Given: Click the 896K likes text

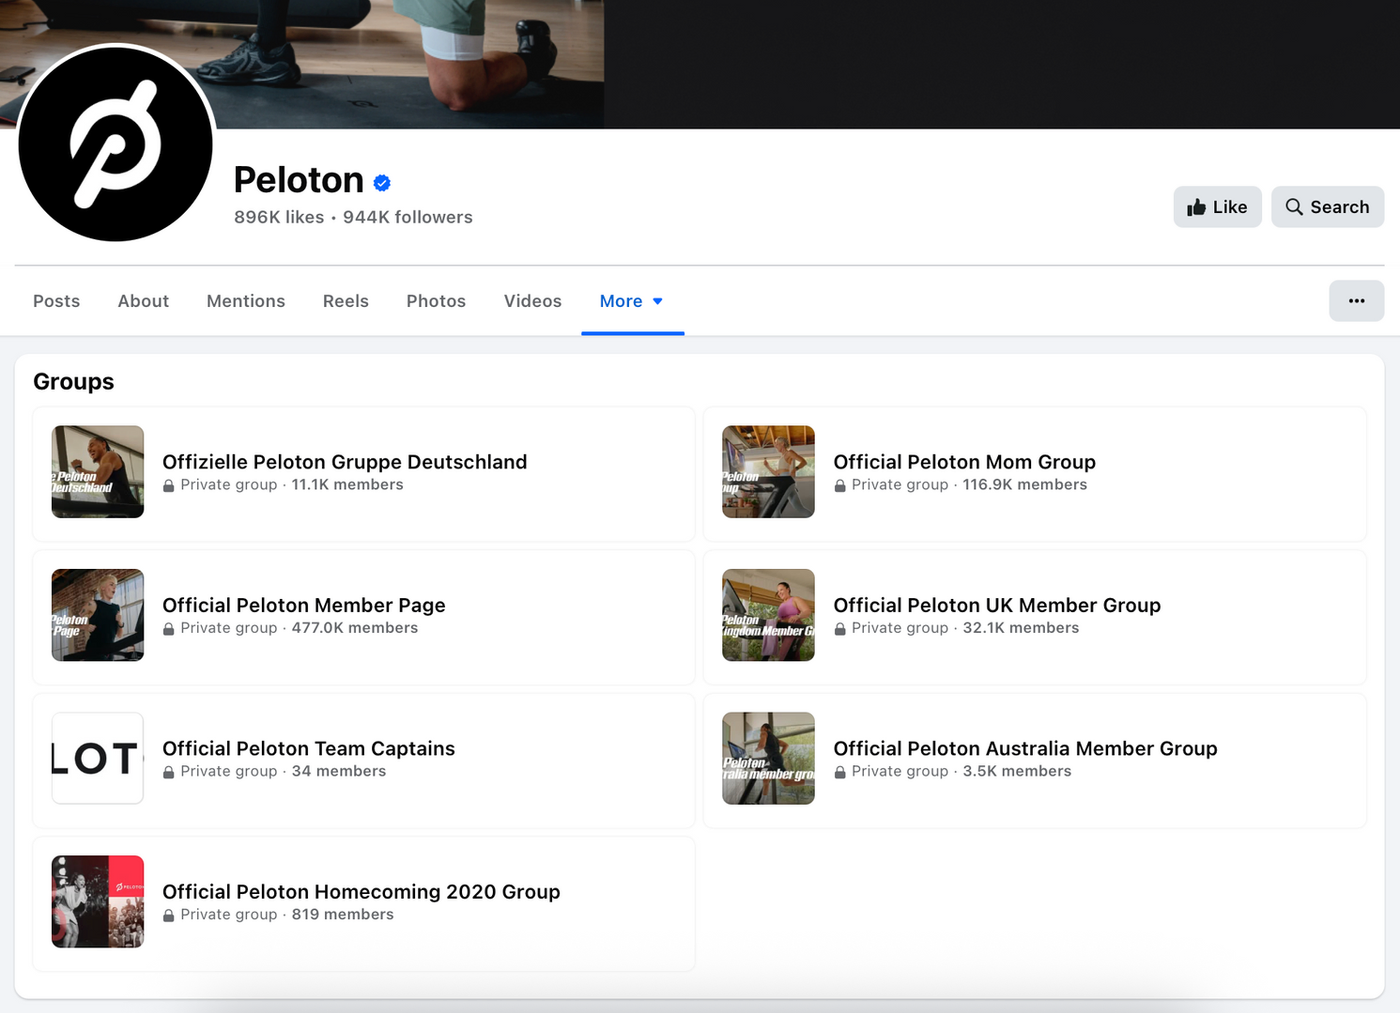Looking at the screenshot, I should tap(279, 217).
